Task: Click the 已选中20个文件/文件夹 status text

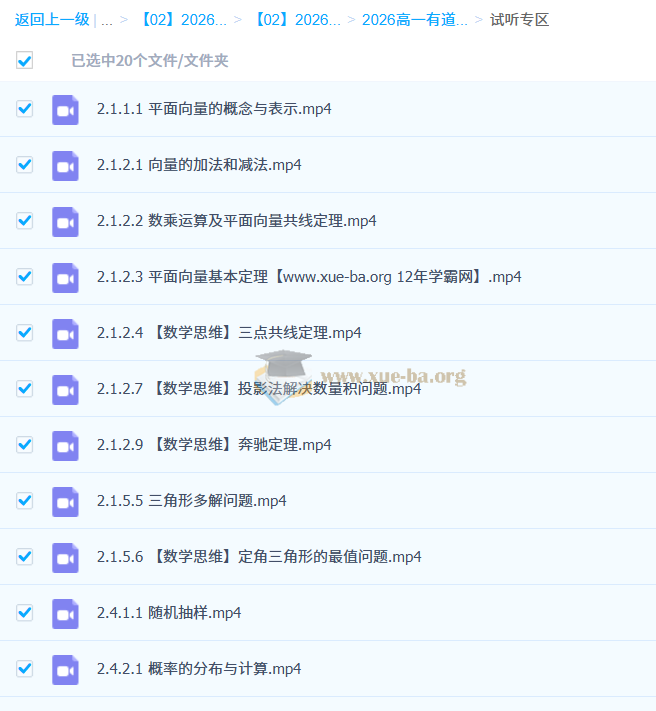Action: [x=150, y=60]
